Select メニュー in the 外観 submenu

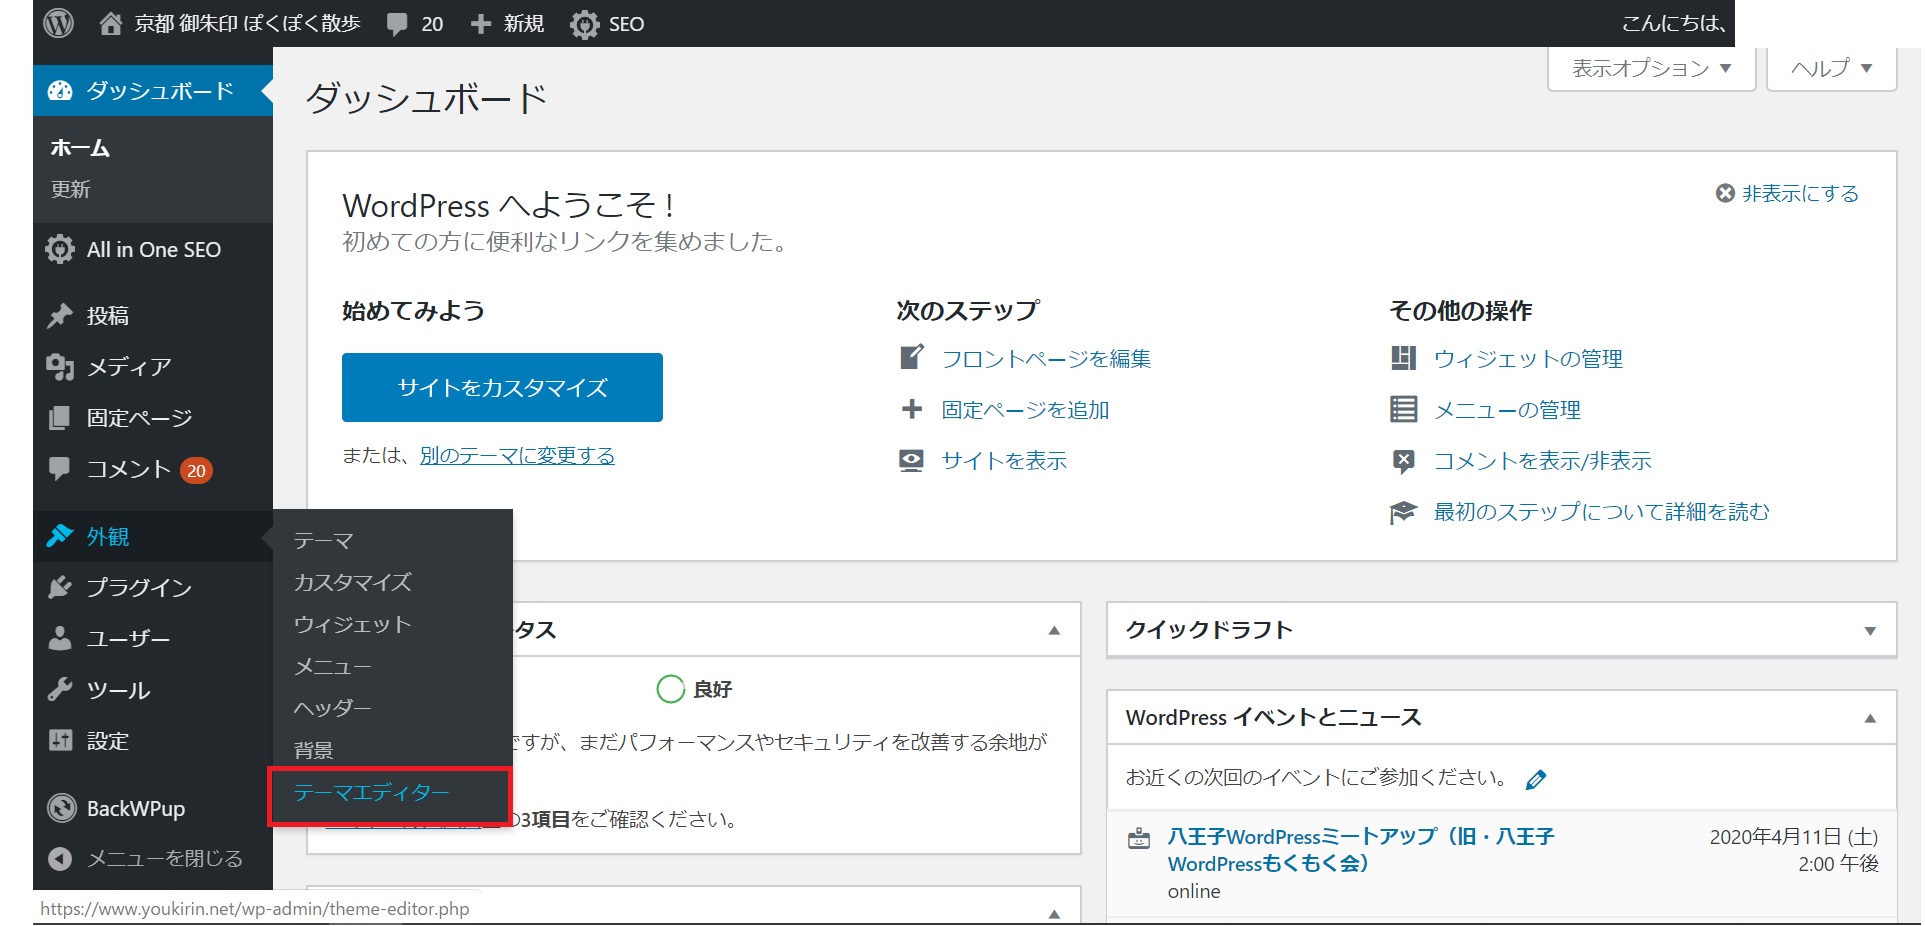332,666
